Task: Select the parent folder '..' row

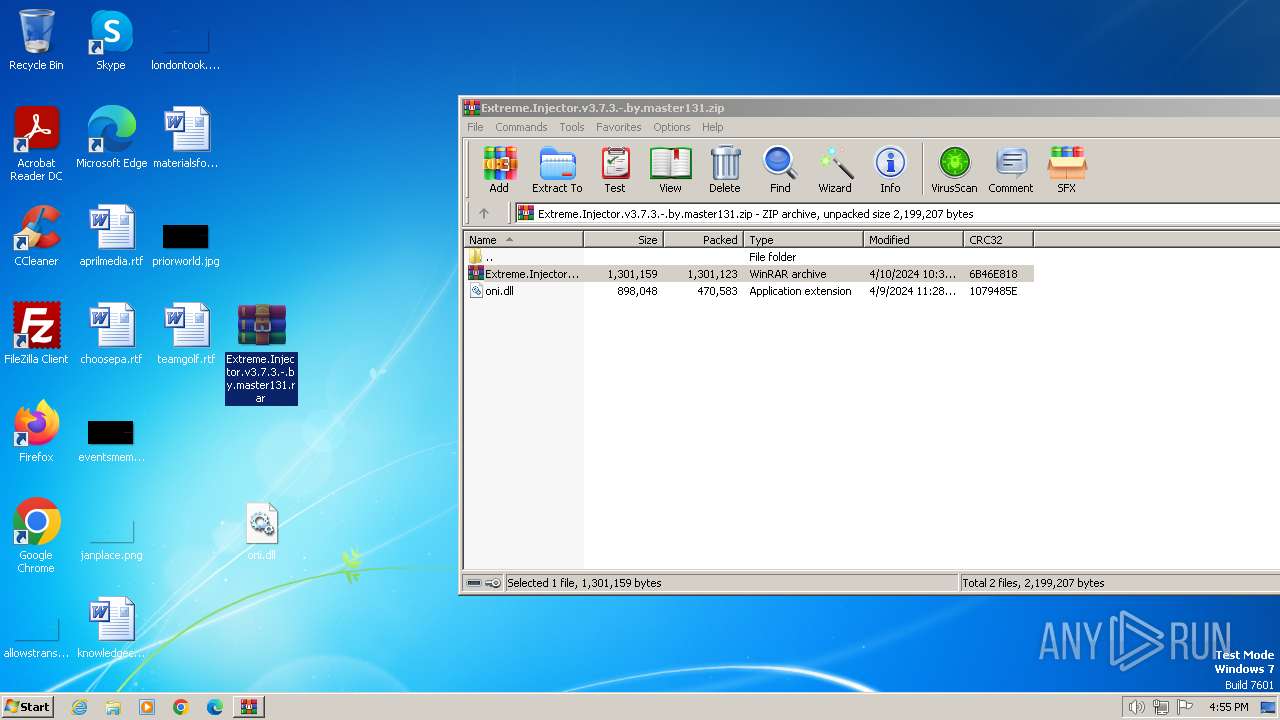Action: point(748,257)
